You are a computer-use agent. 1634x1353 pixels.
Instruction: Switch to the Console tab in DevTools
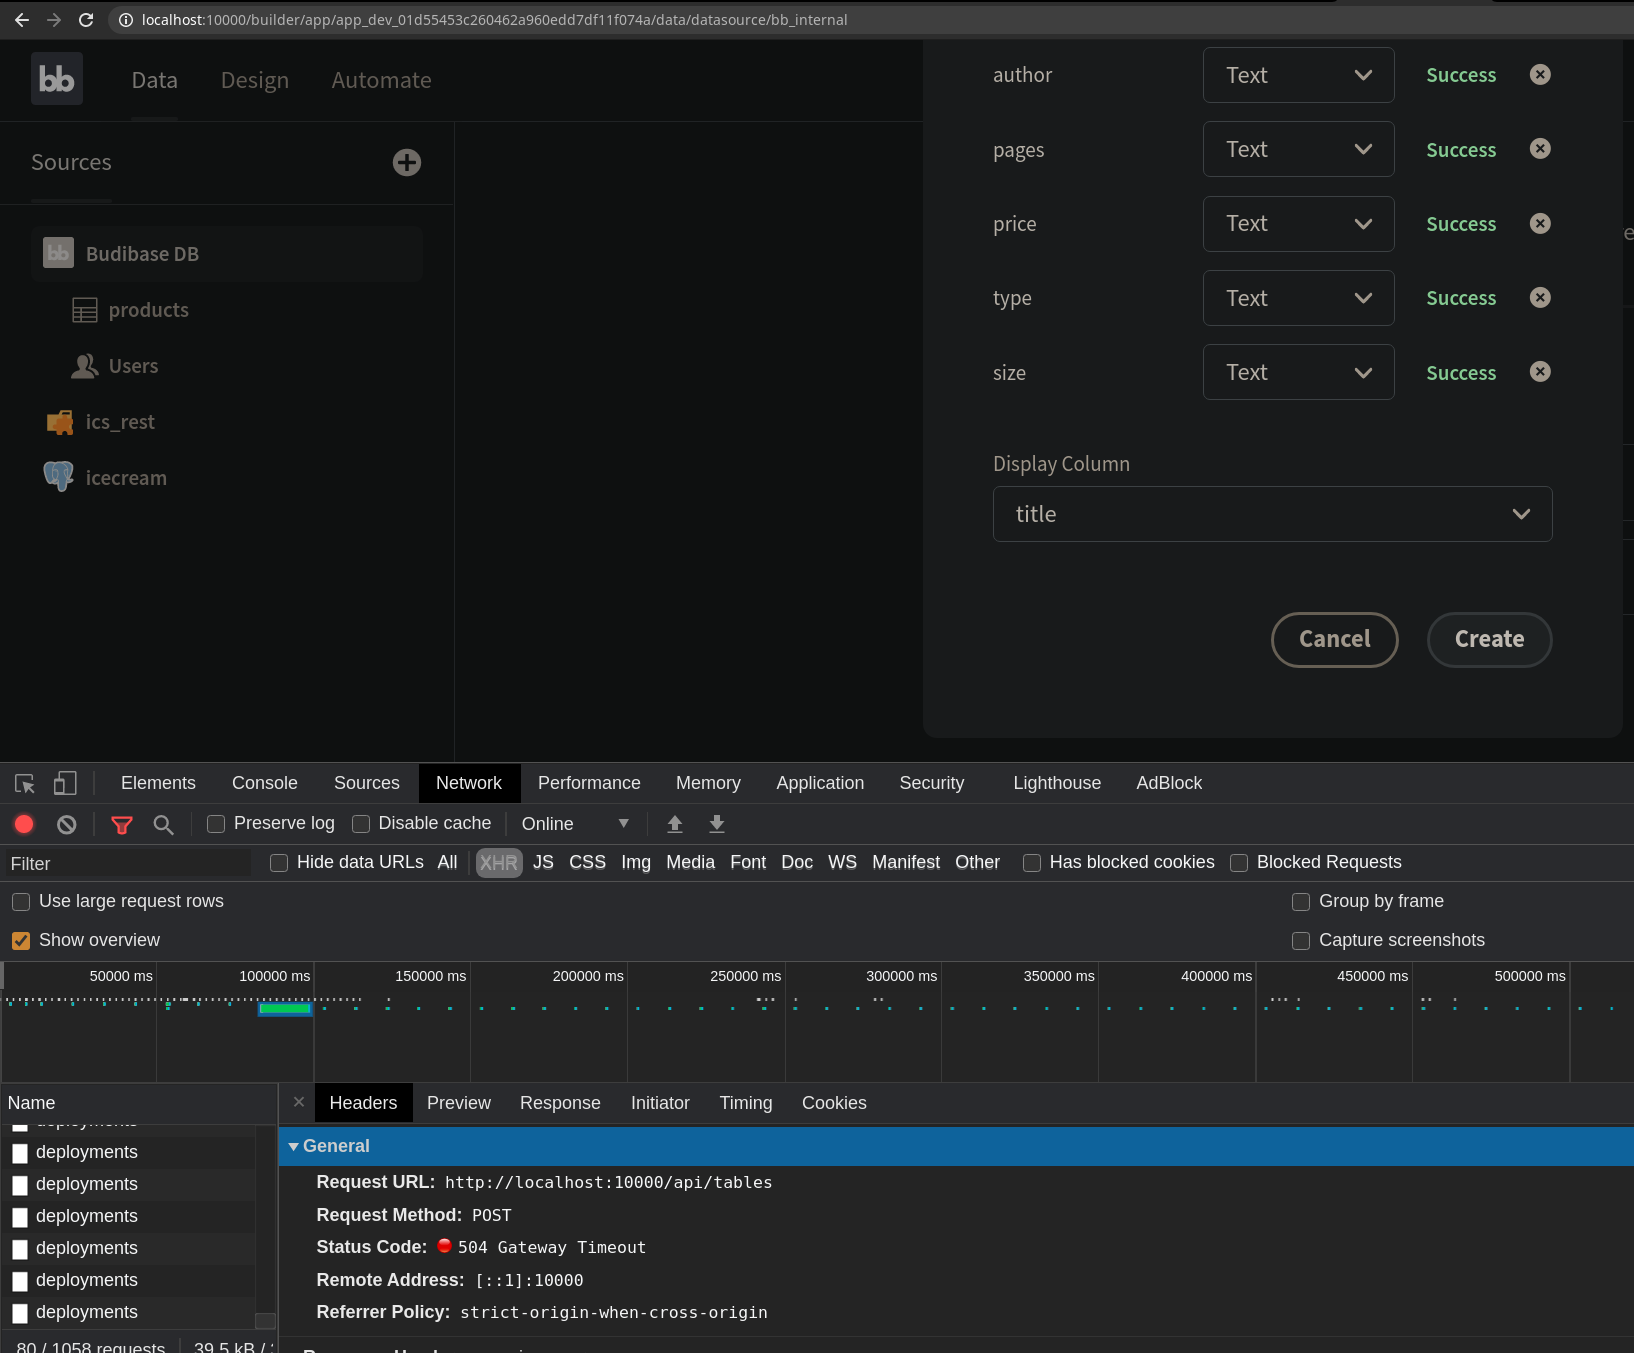coord(265,783)
